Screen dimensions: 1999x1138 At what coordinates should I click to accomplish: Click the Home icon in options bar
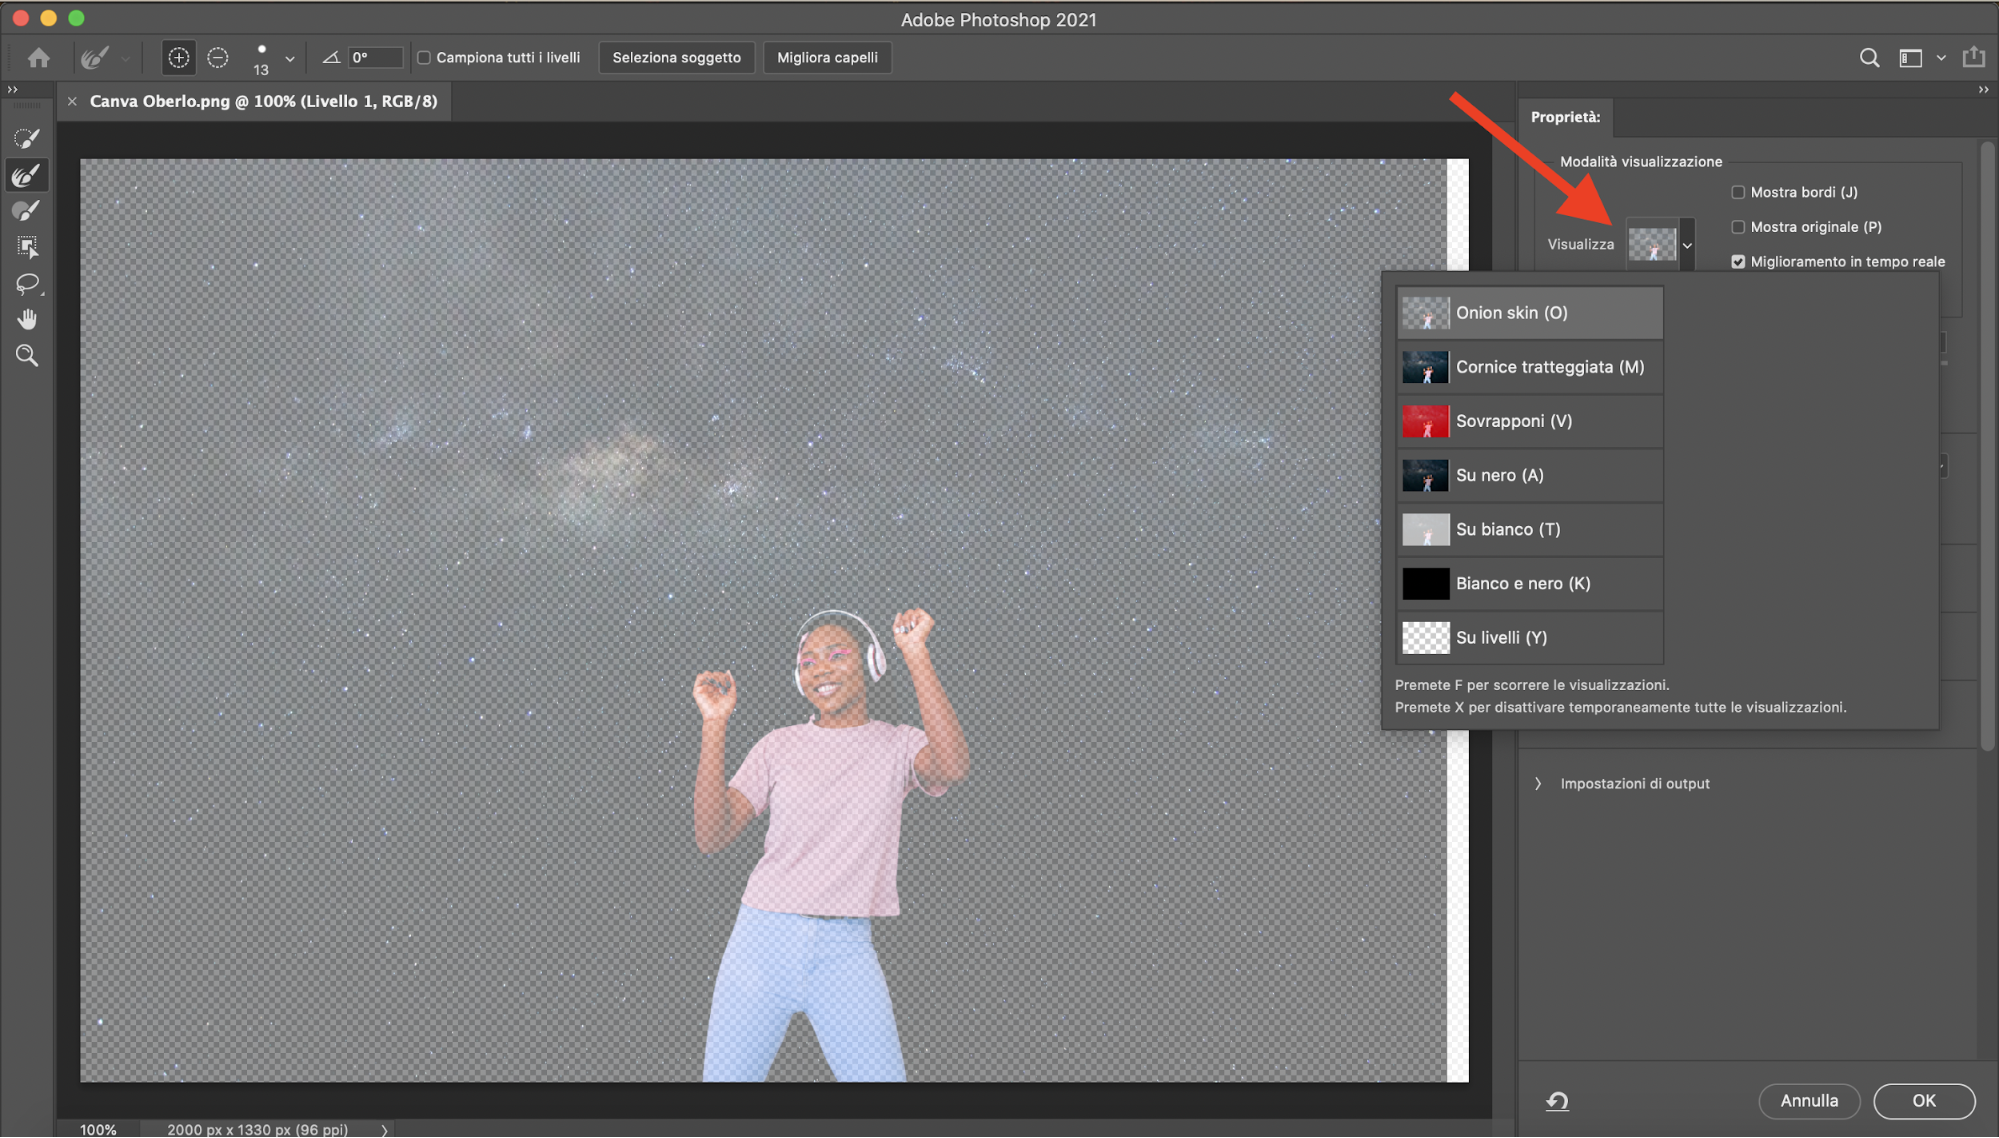[39, 58]
